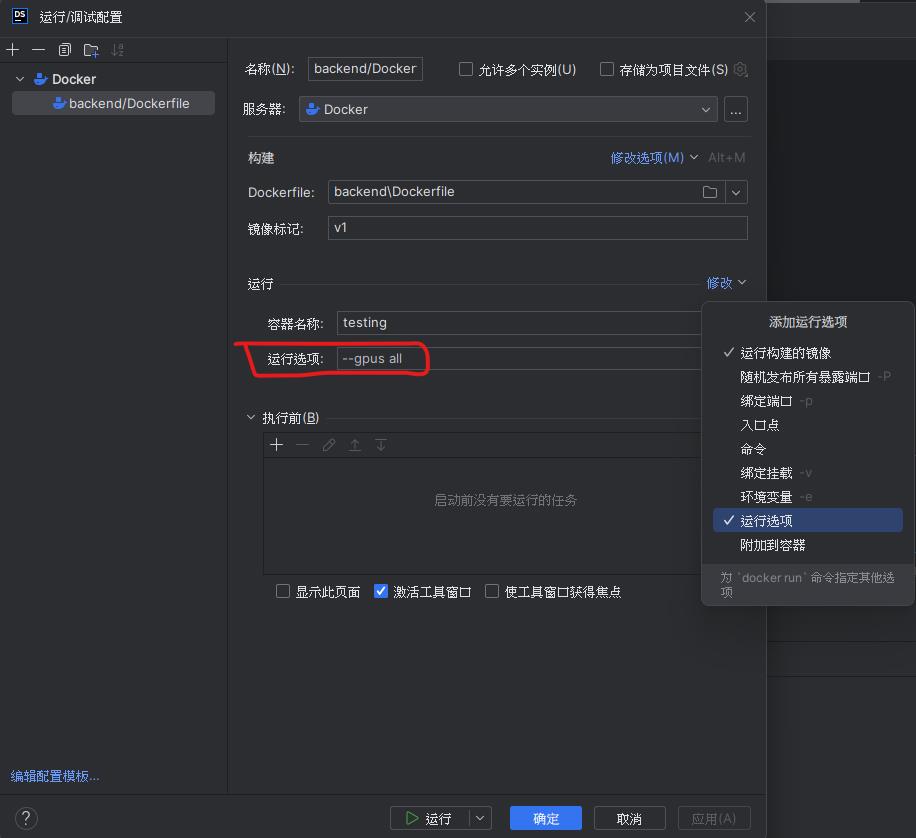Edit the configuration name field
916x838 pixels.
tap(365, 69)
